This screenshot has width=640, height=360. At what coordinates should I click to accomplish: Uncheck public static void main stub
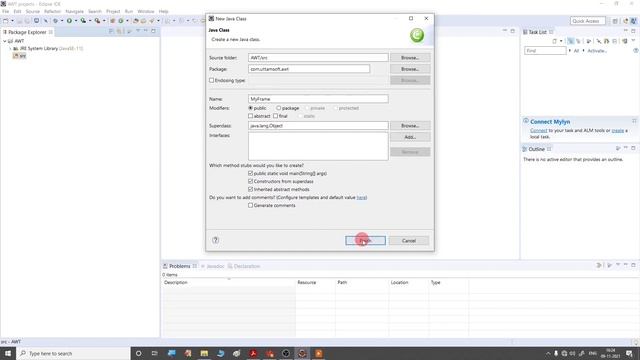point(251,173)
